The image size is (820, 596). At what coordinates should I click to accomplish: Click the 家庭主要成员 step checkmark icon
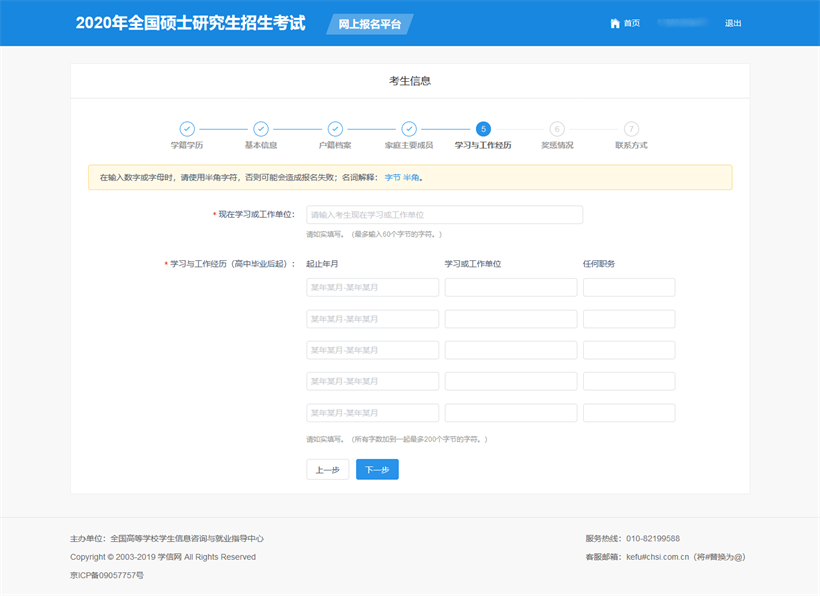(409, 129)
